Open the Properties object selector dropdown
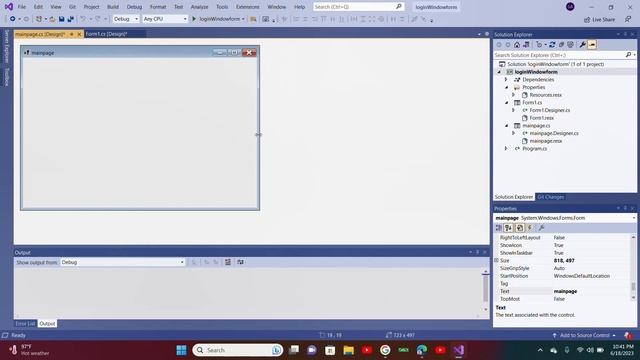 [565, 218]
